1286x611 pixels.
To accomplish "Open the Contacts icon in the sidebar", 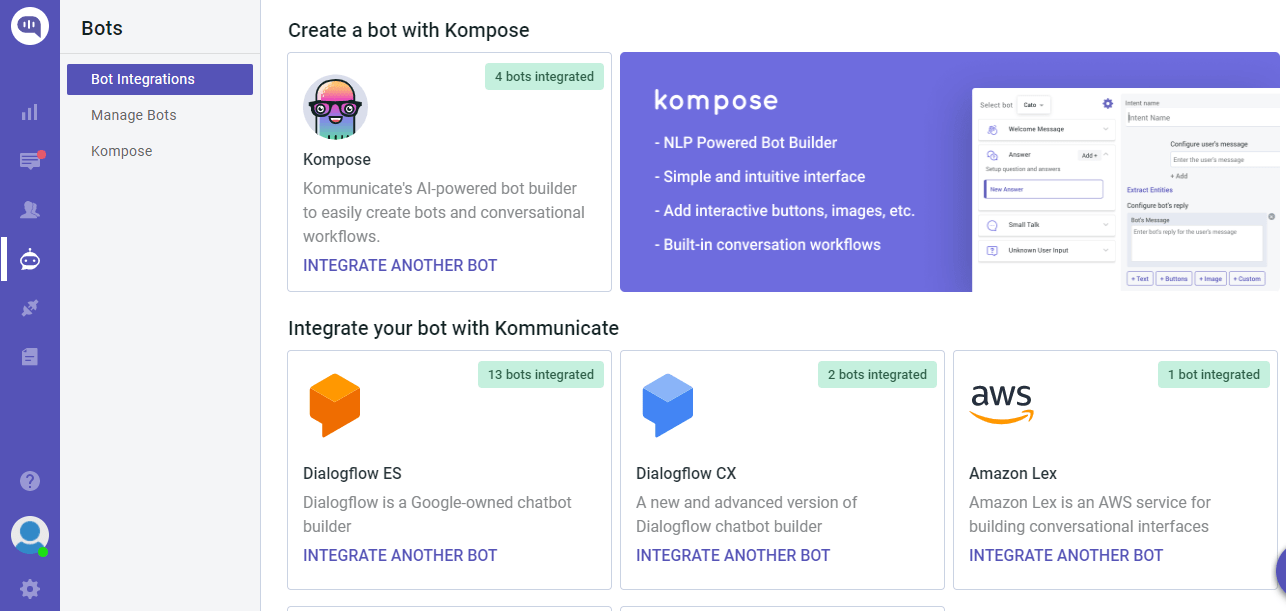I will coord(29,210).
